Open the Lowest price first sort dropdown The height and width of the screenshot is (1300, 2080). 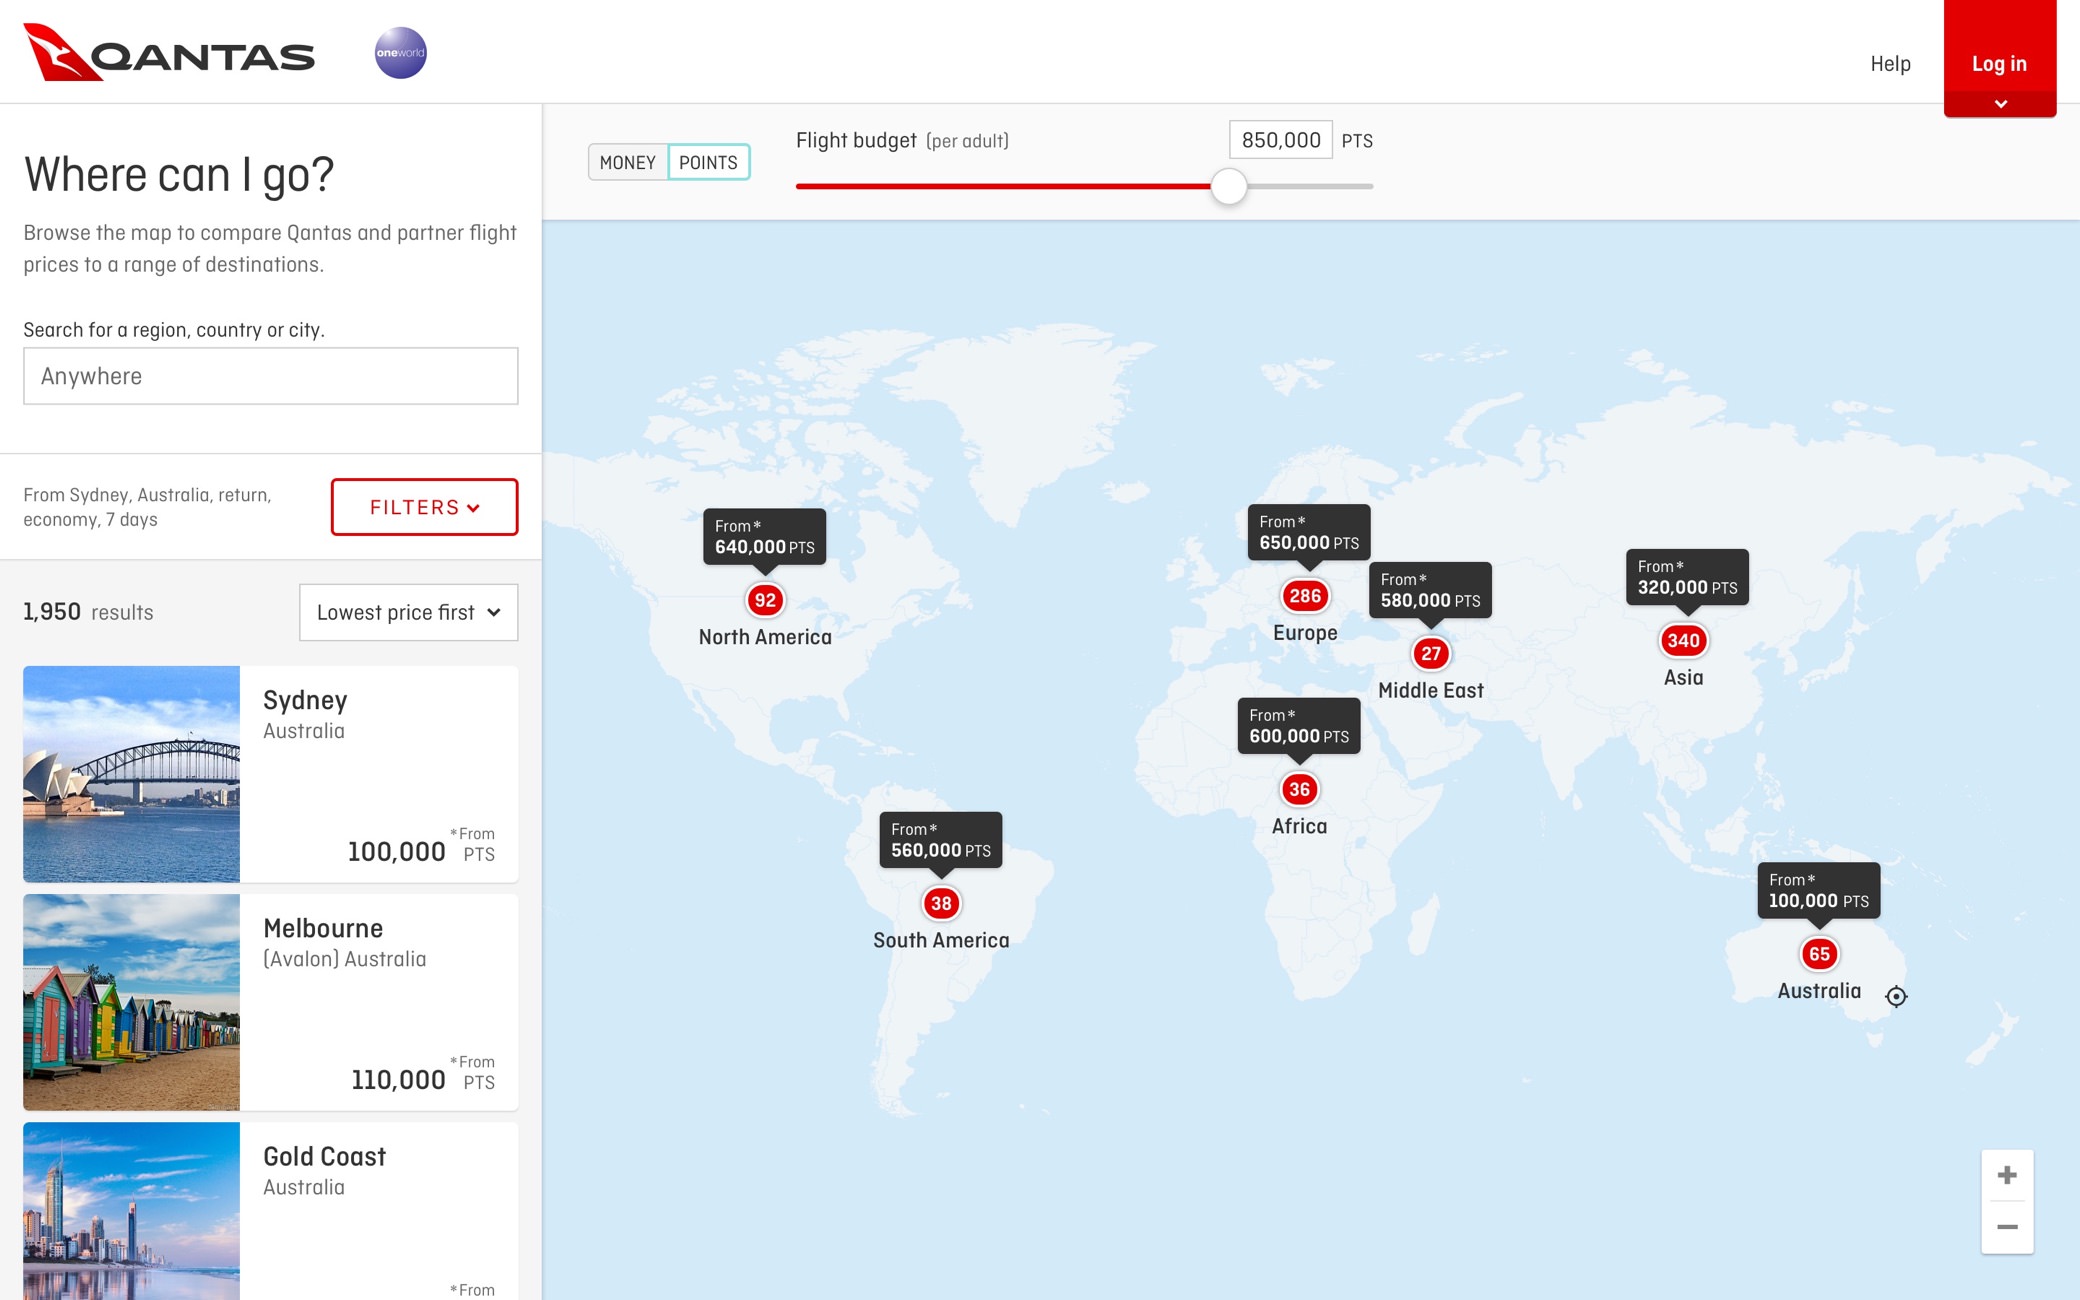tap(408, 612)
